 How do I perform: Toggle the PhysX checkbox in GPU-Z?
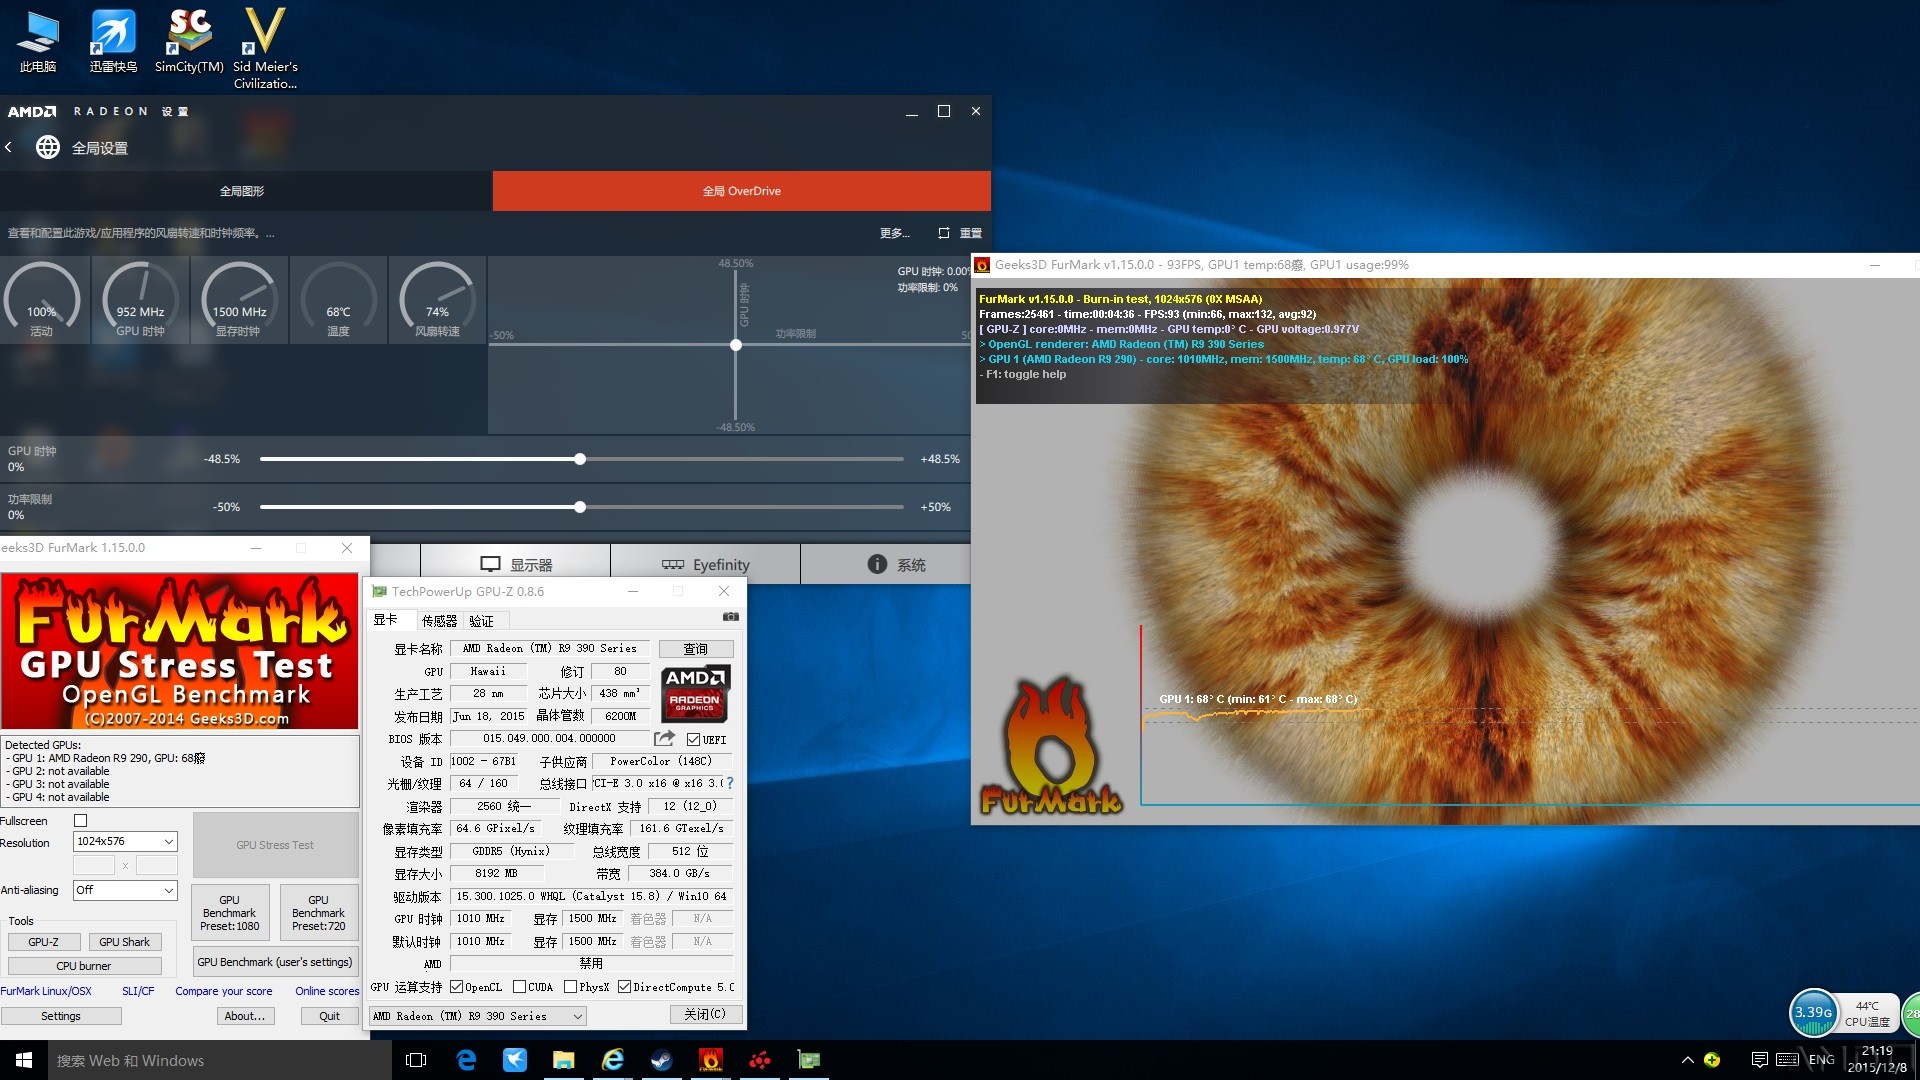570,987
